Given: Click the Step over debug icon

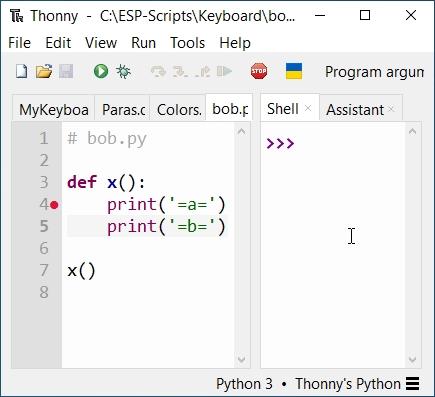Looking at the screenshot, I should coord(158,71).
